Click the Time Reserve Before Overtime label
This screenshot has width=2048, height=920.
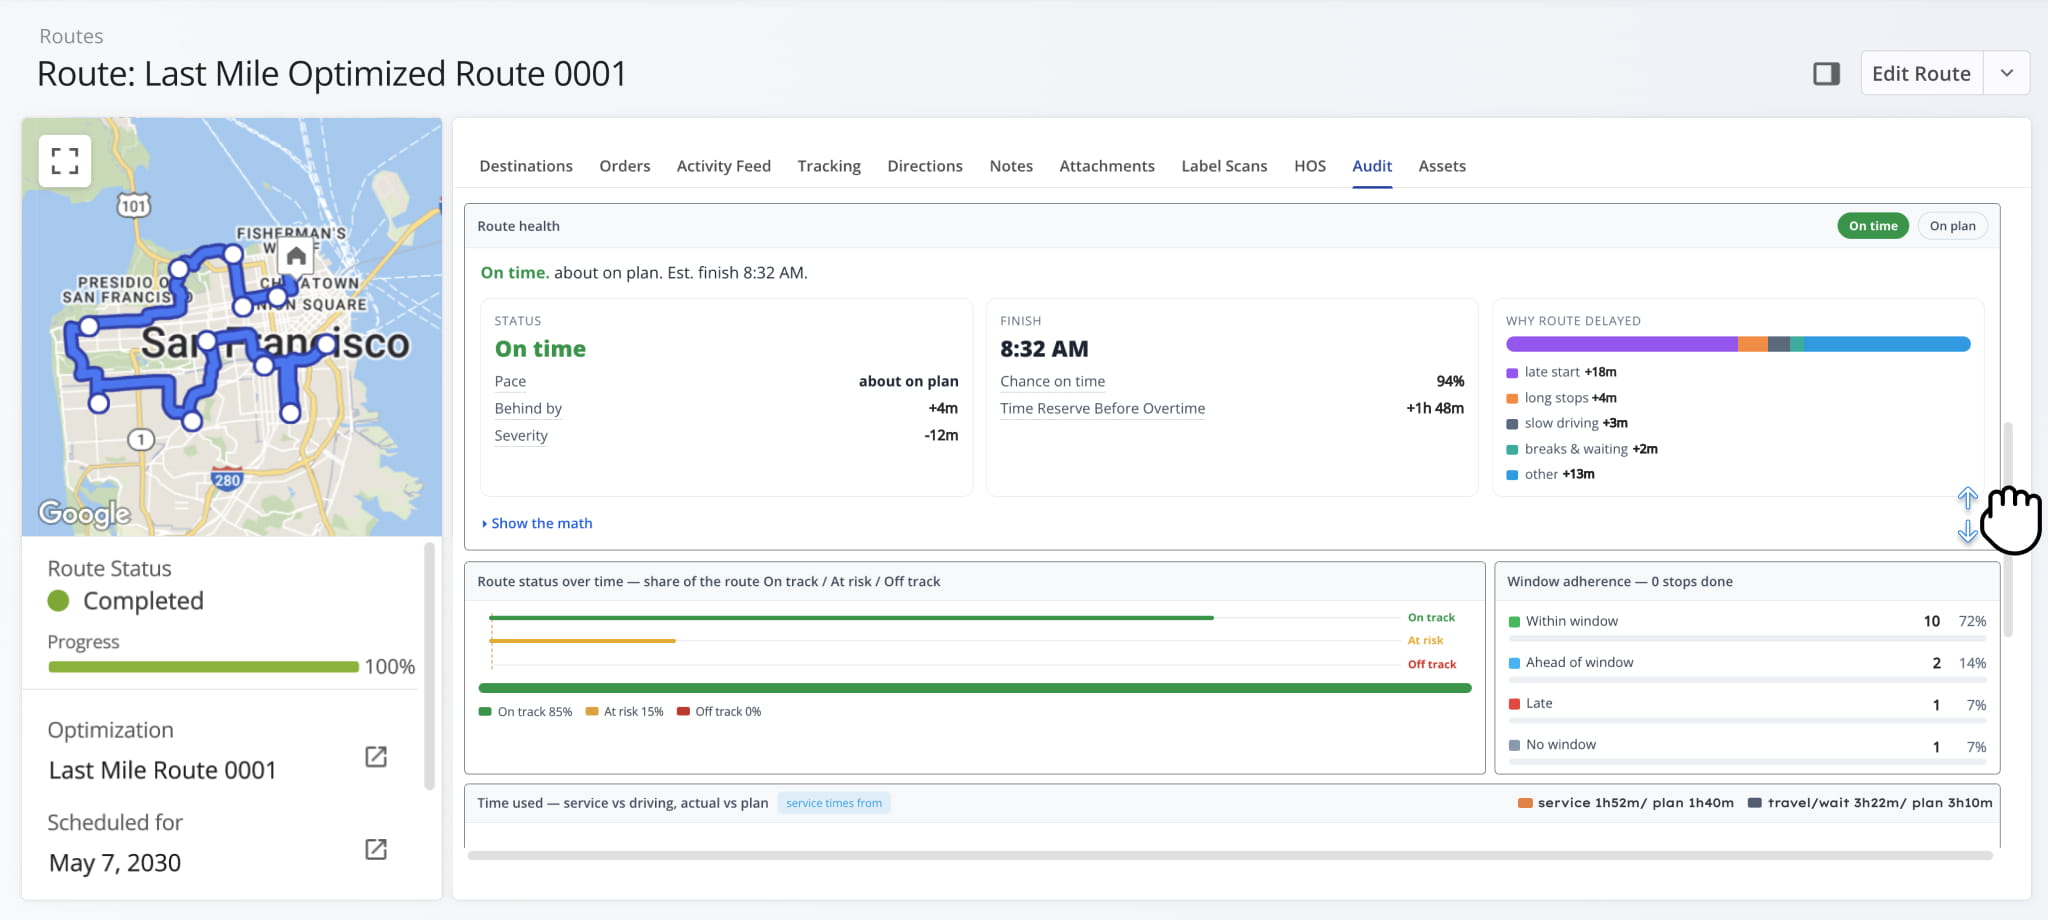[1102, 408]
